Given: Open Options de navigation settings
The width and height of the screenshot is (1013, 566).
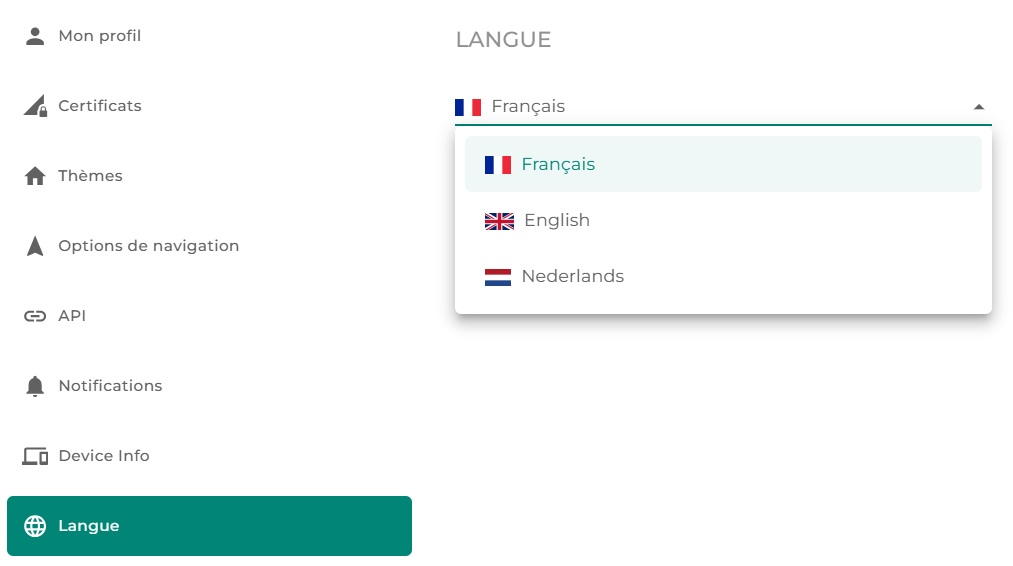Looking at the screenshot, I should click(148, 246).
